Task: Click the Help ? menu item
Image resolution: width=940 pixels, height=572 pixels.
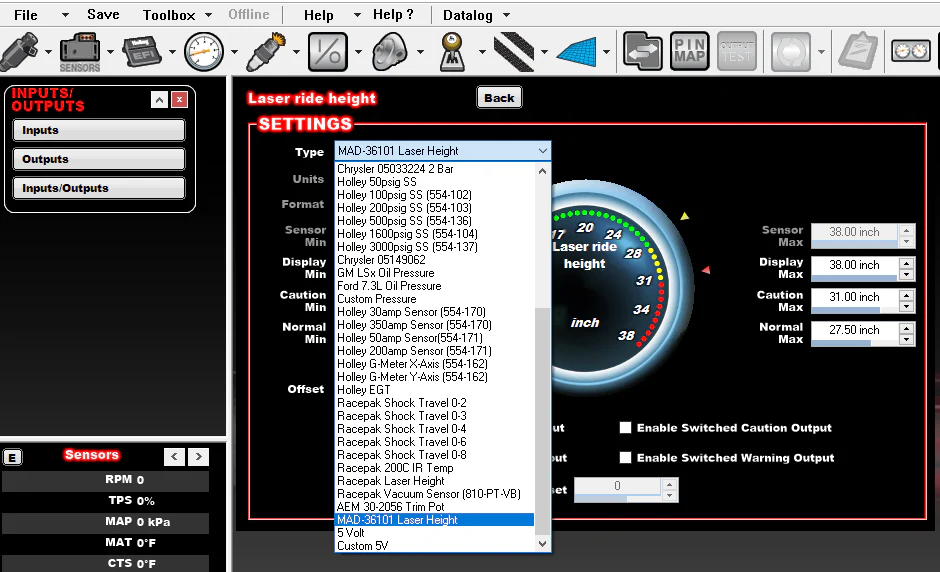Action: (x=393, y=14)
